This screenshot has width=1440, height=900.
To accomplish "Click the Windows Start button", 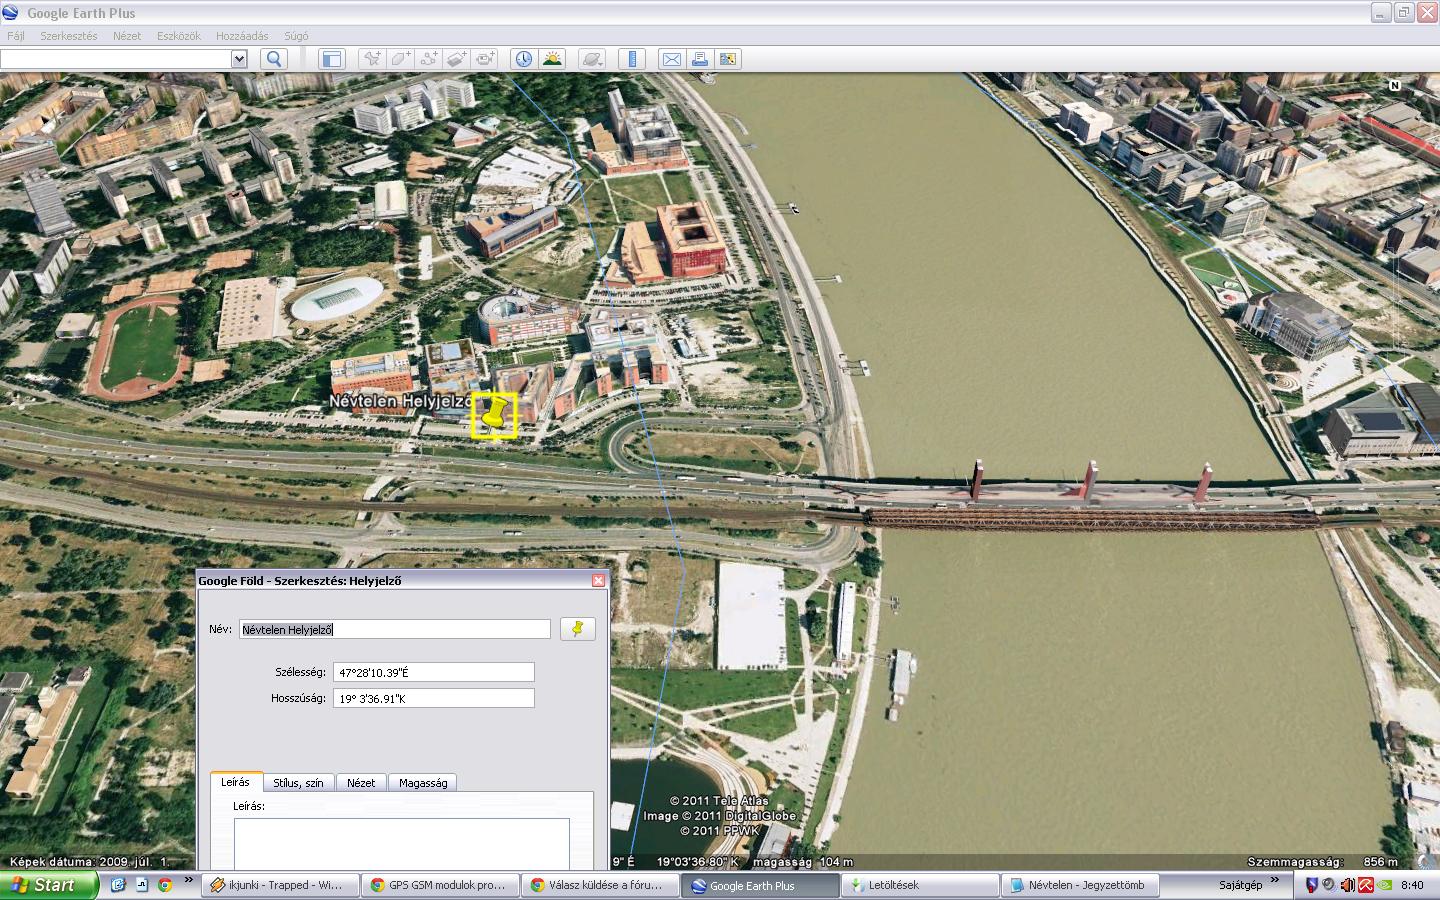I will (49, 885).
